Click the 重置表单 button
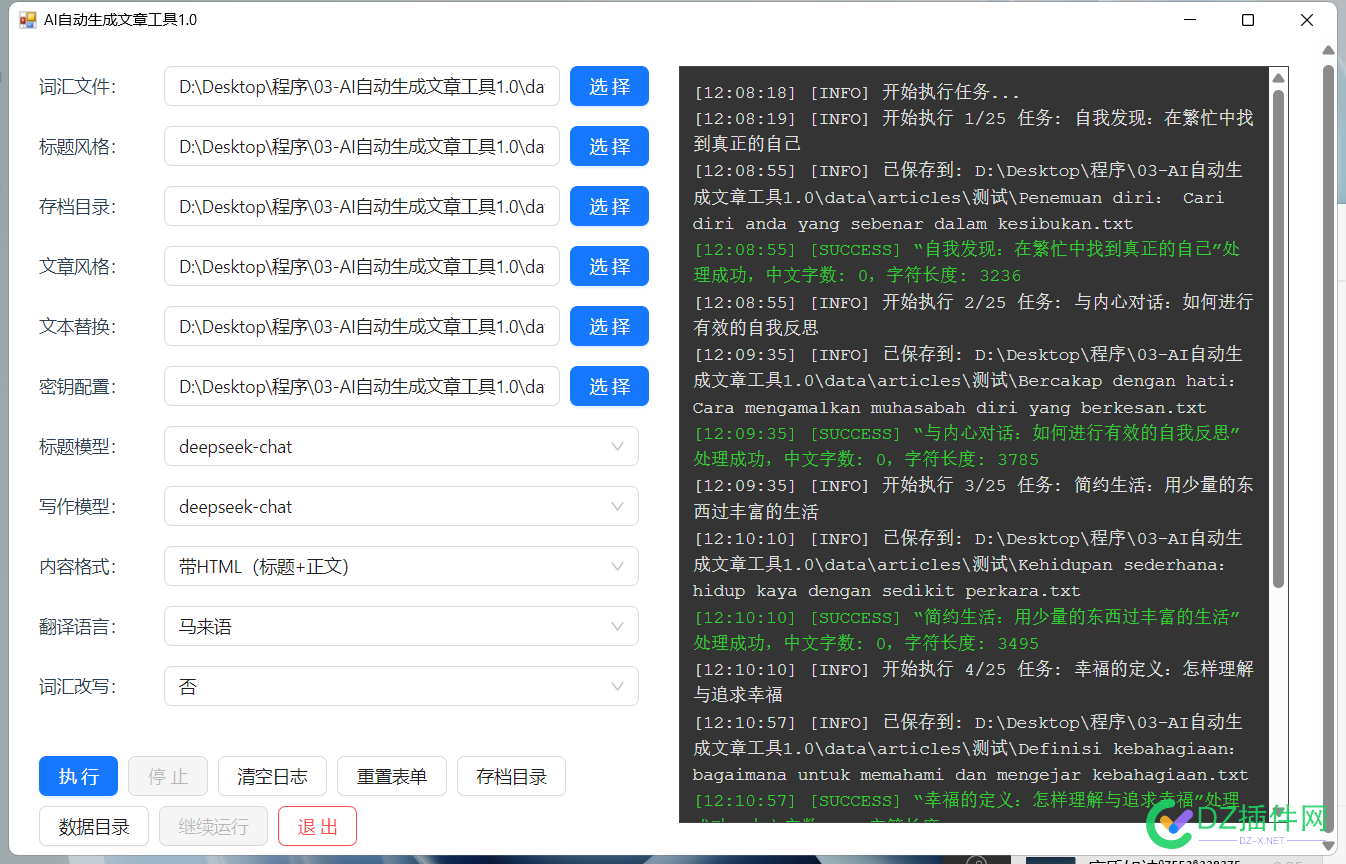The height and width of the screenshot is (864, 1346). point(392,776)
